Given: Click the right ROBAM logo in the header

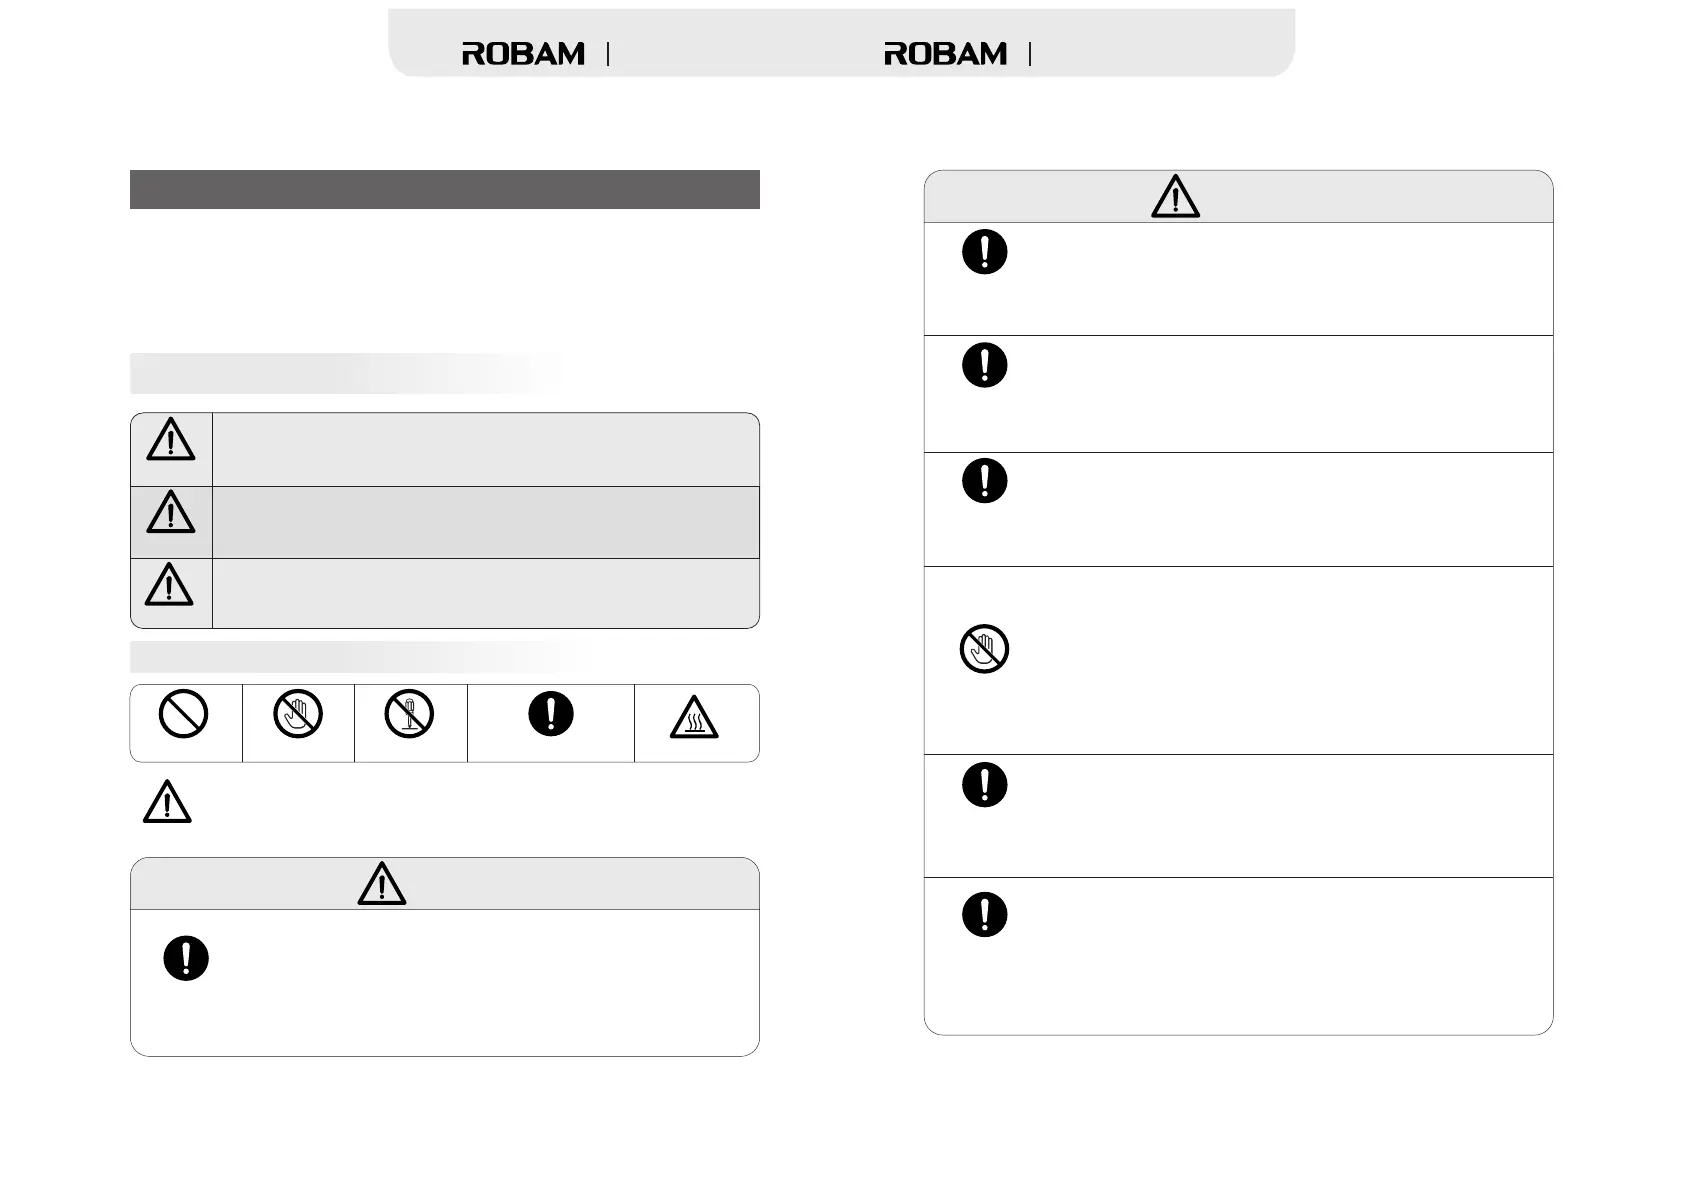Looking at the screenshot, I should coord(945,54).
